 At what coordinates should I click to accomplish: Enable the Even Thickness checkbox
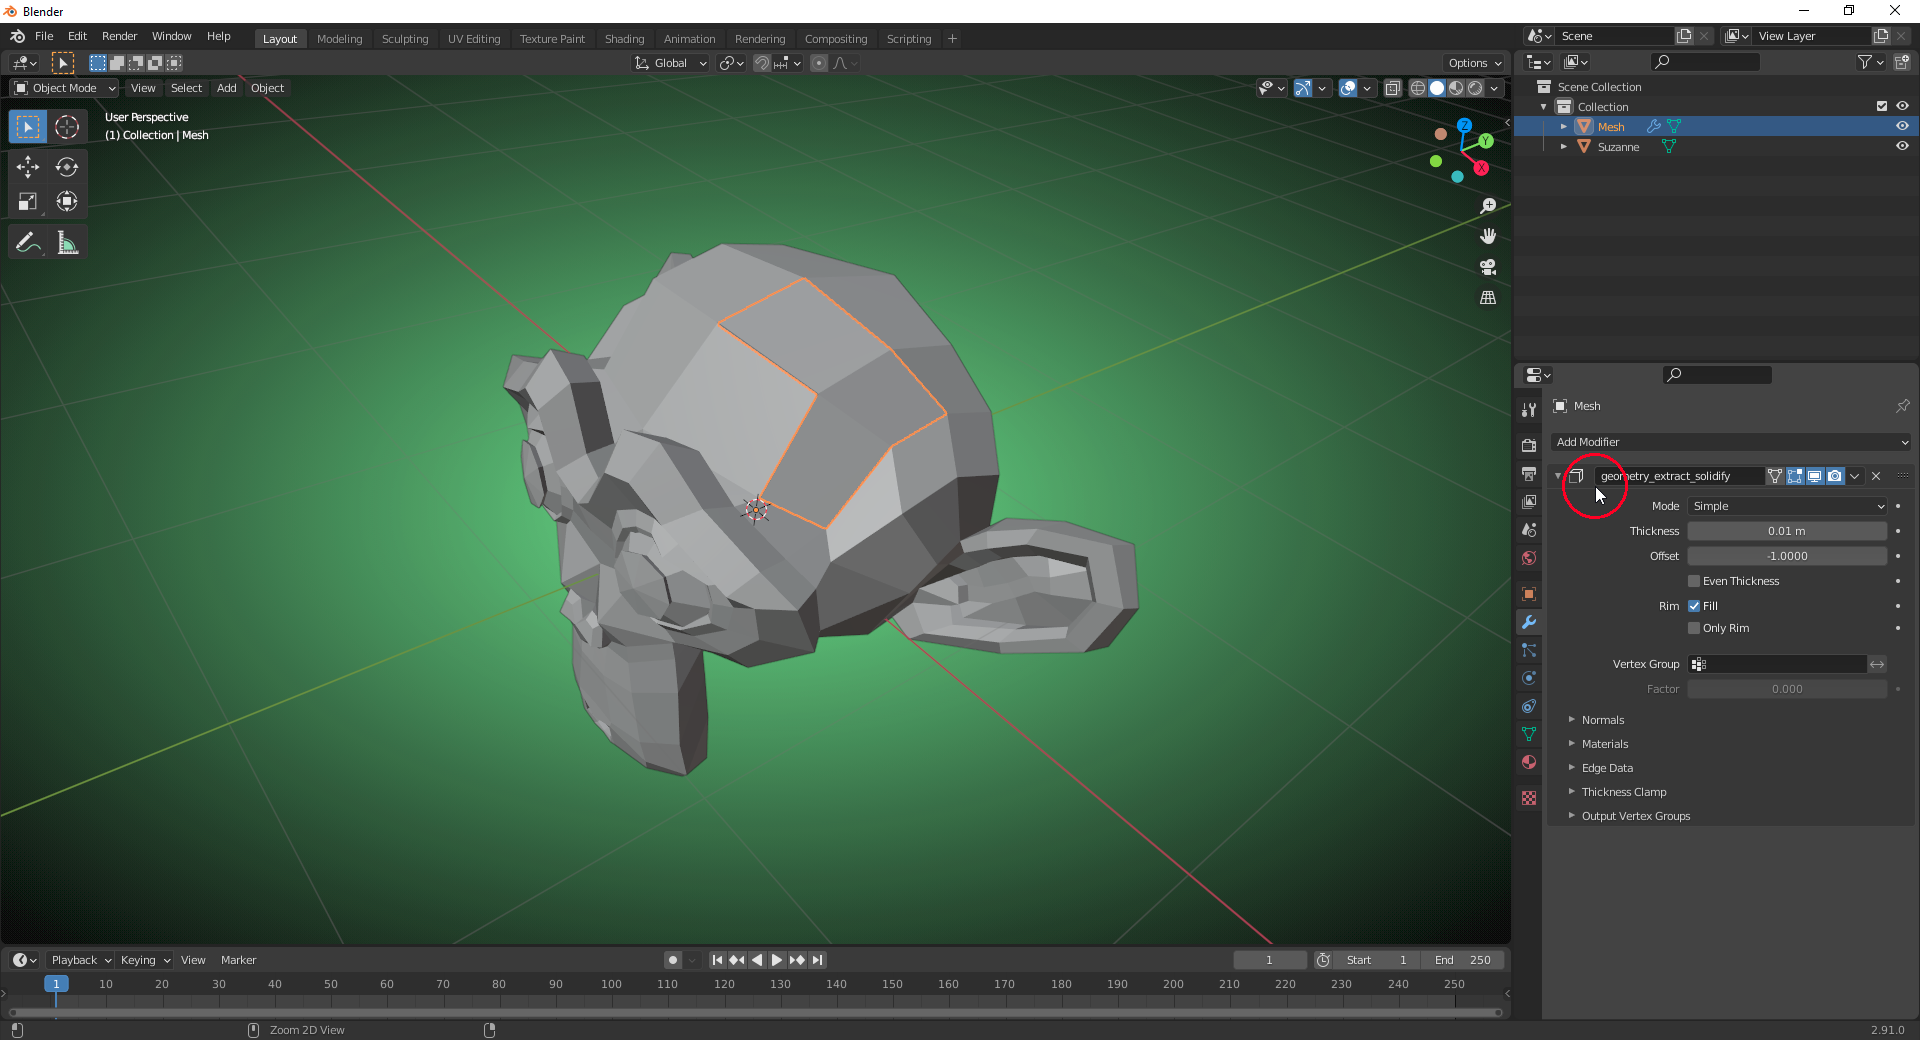tap(1694, 581)
